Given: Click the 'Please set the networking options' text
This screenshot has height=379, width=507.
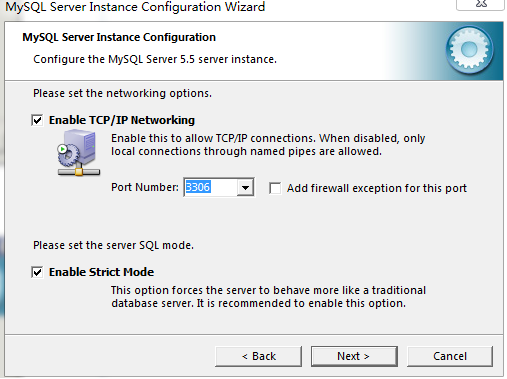Looking at the screenshot, I should [122, 93].
